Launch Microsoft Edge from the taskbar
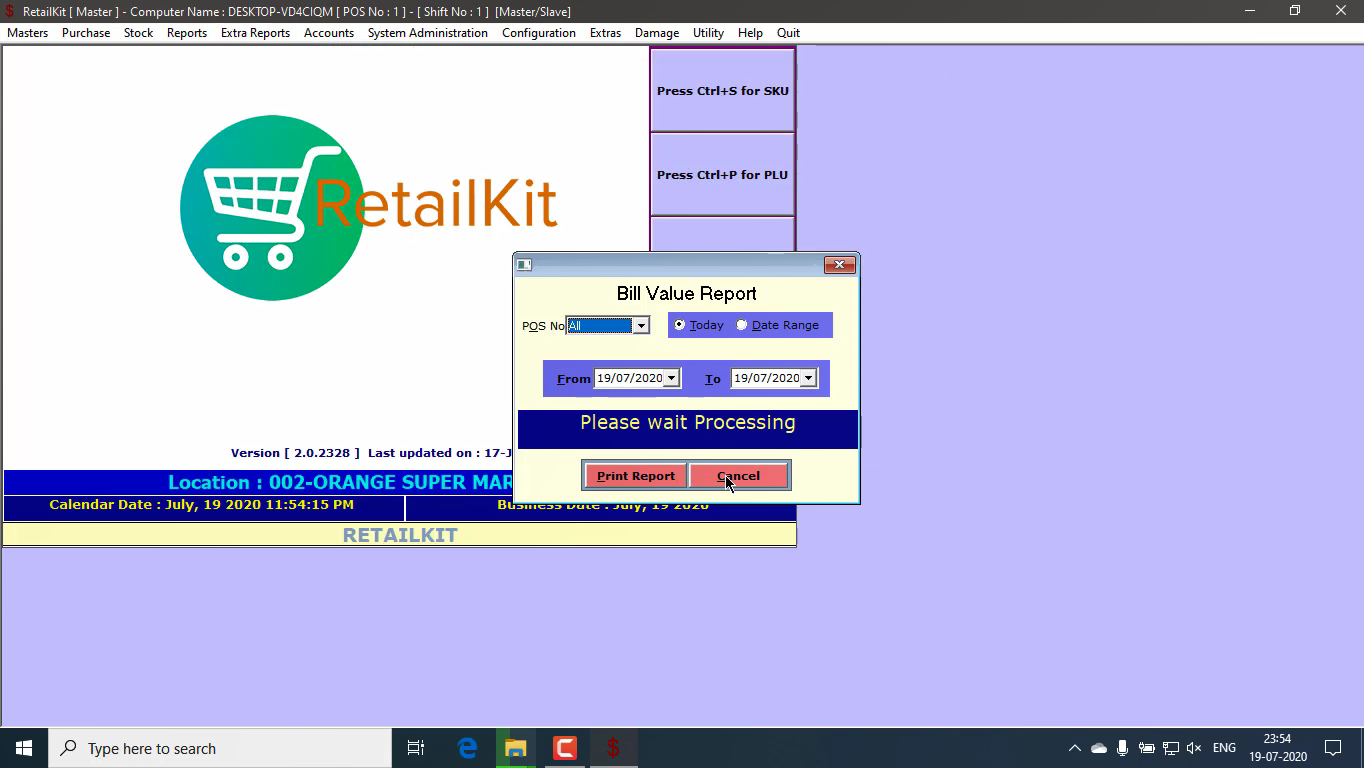Screen dimensions: 1364x768 click(467, 748)
